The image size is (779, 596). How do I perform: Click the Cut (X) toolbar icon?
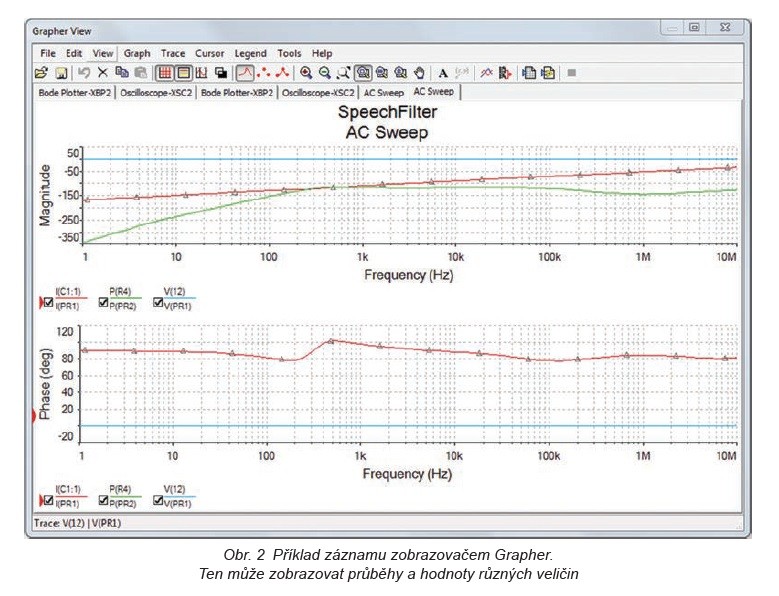102,73
